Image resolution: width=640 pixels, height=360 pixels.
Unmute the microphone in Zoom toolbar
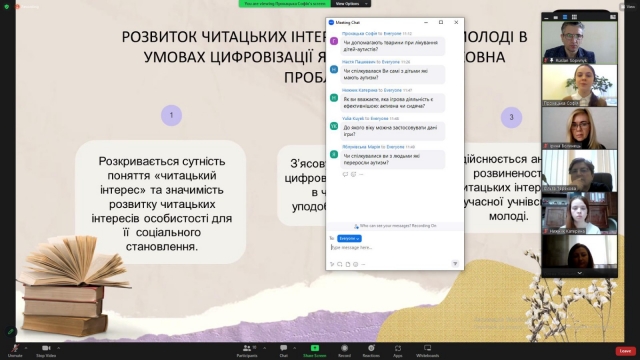coord(15,350)
